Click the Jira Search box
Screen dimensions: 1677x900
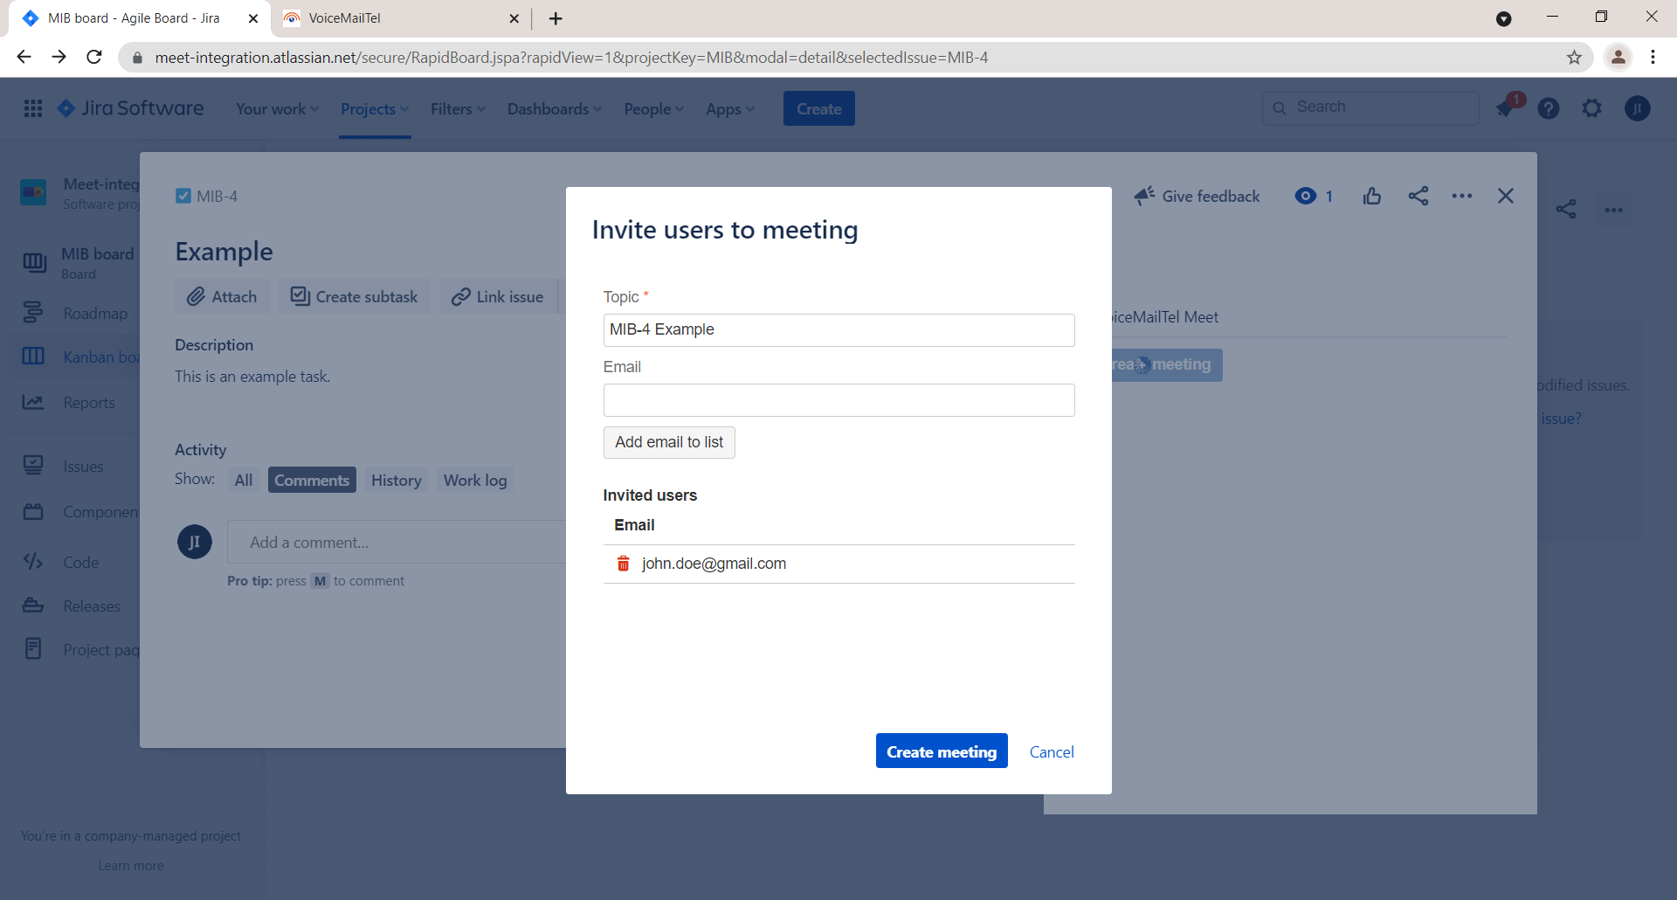(1370, 107)
